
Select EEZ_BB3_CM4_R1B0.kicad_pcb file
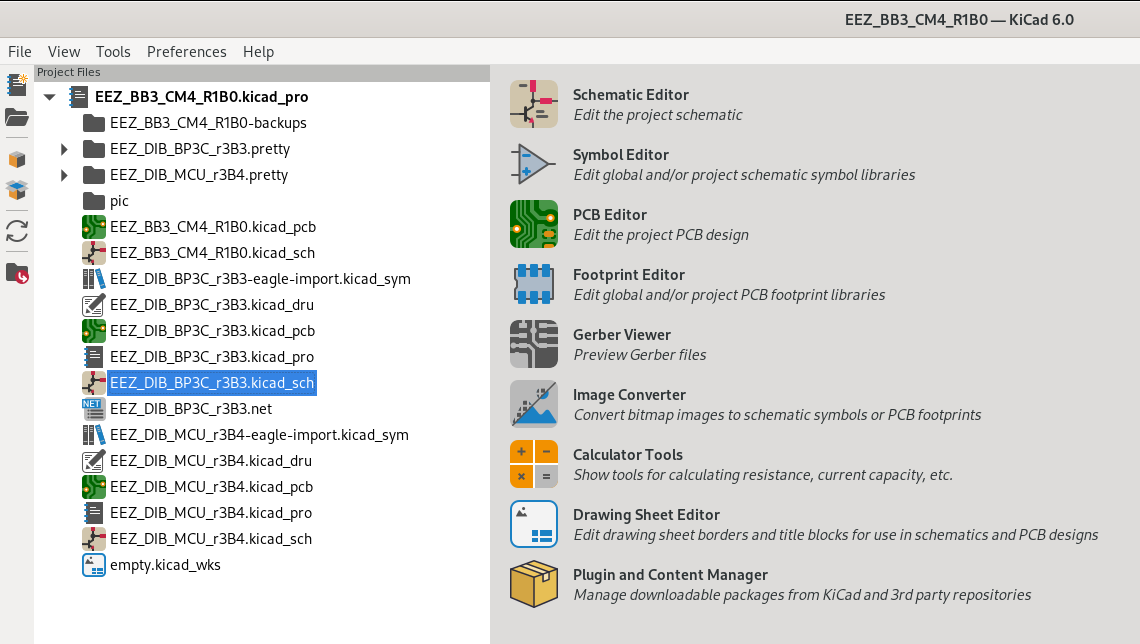tap(212, 227)
